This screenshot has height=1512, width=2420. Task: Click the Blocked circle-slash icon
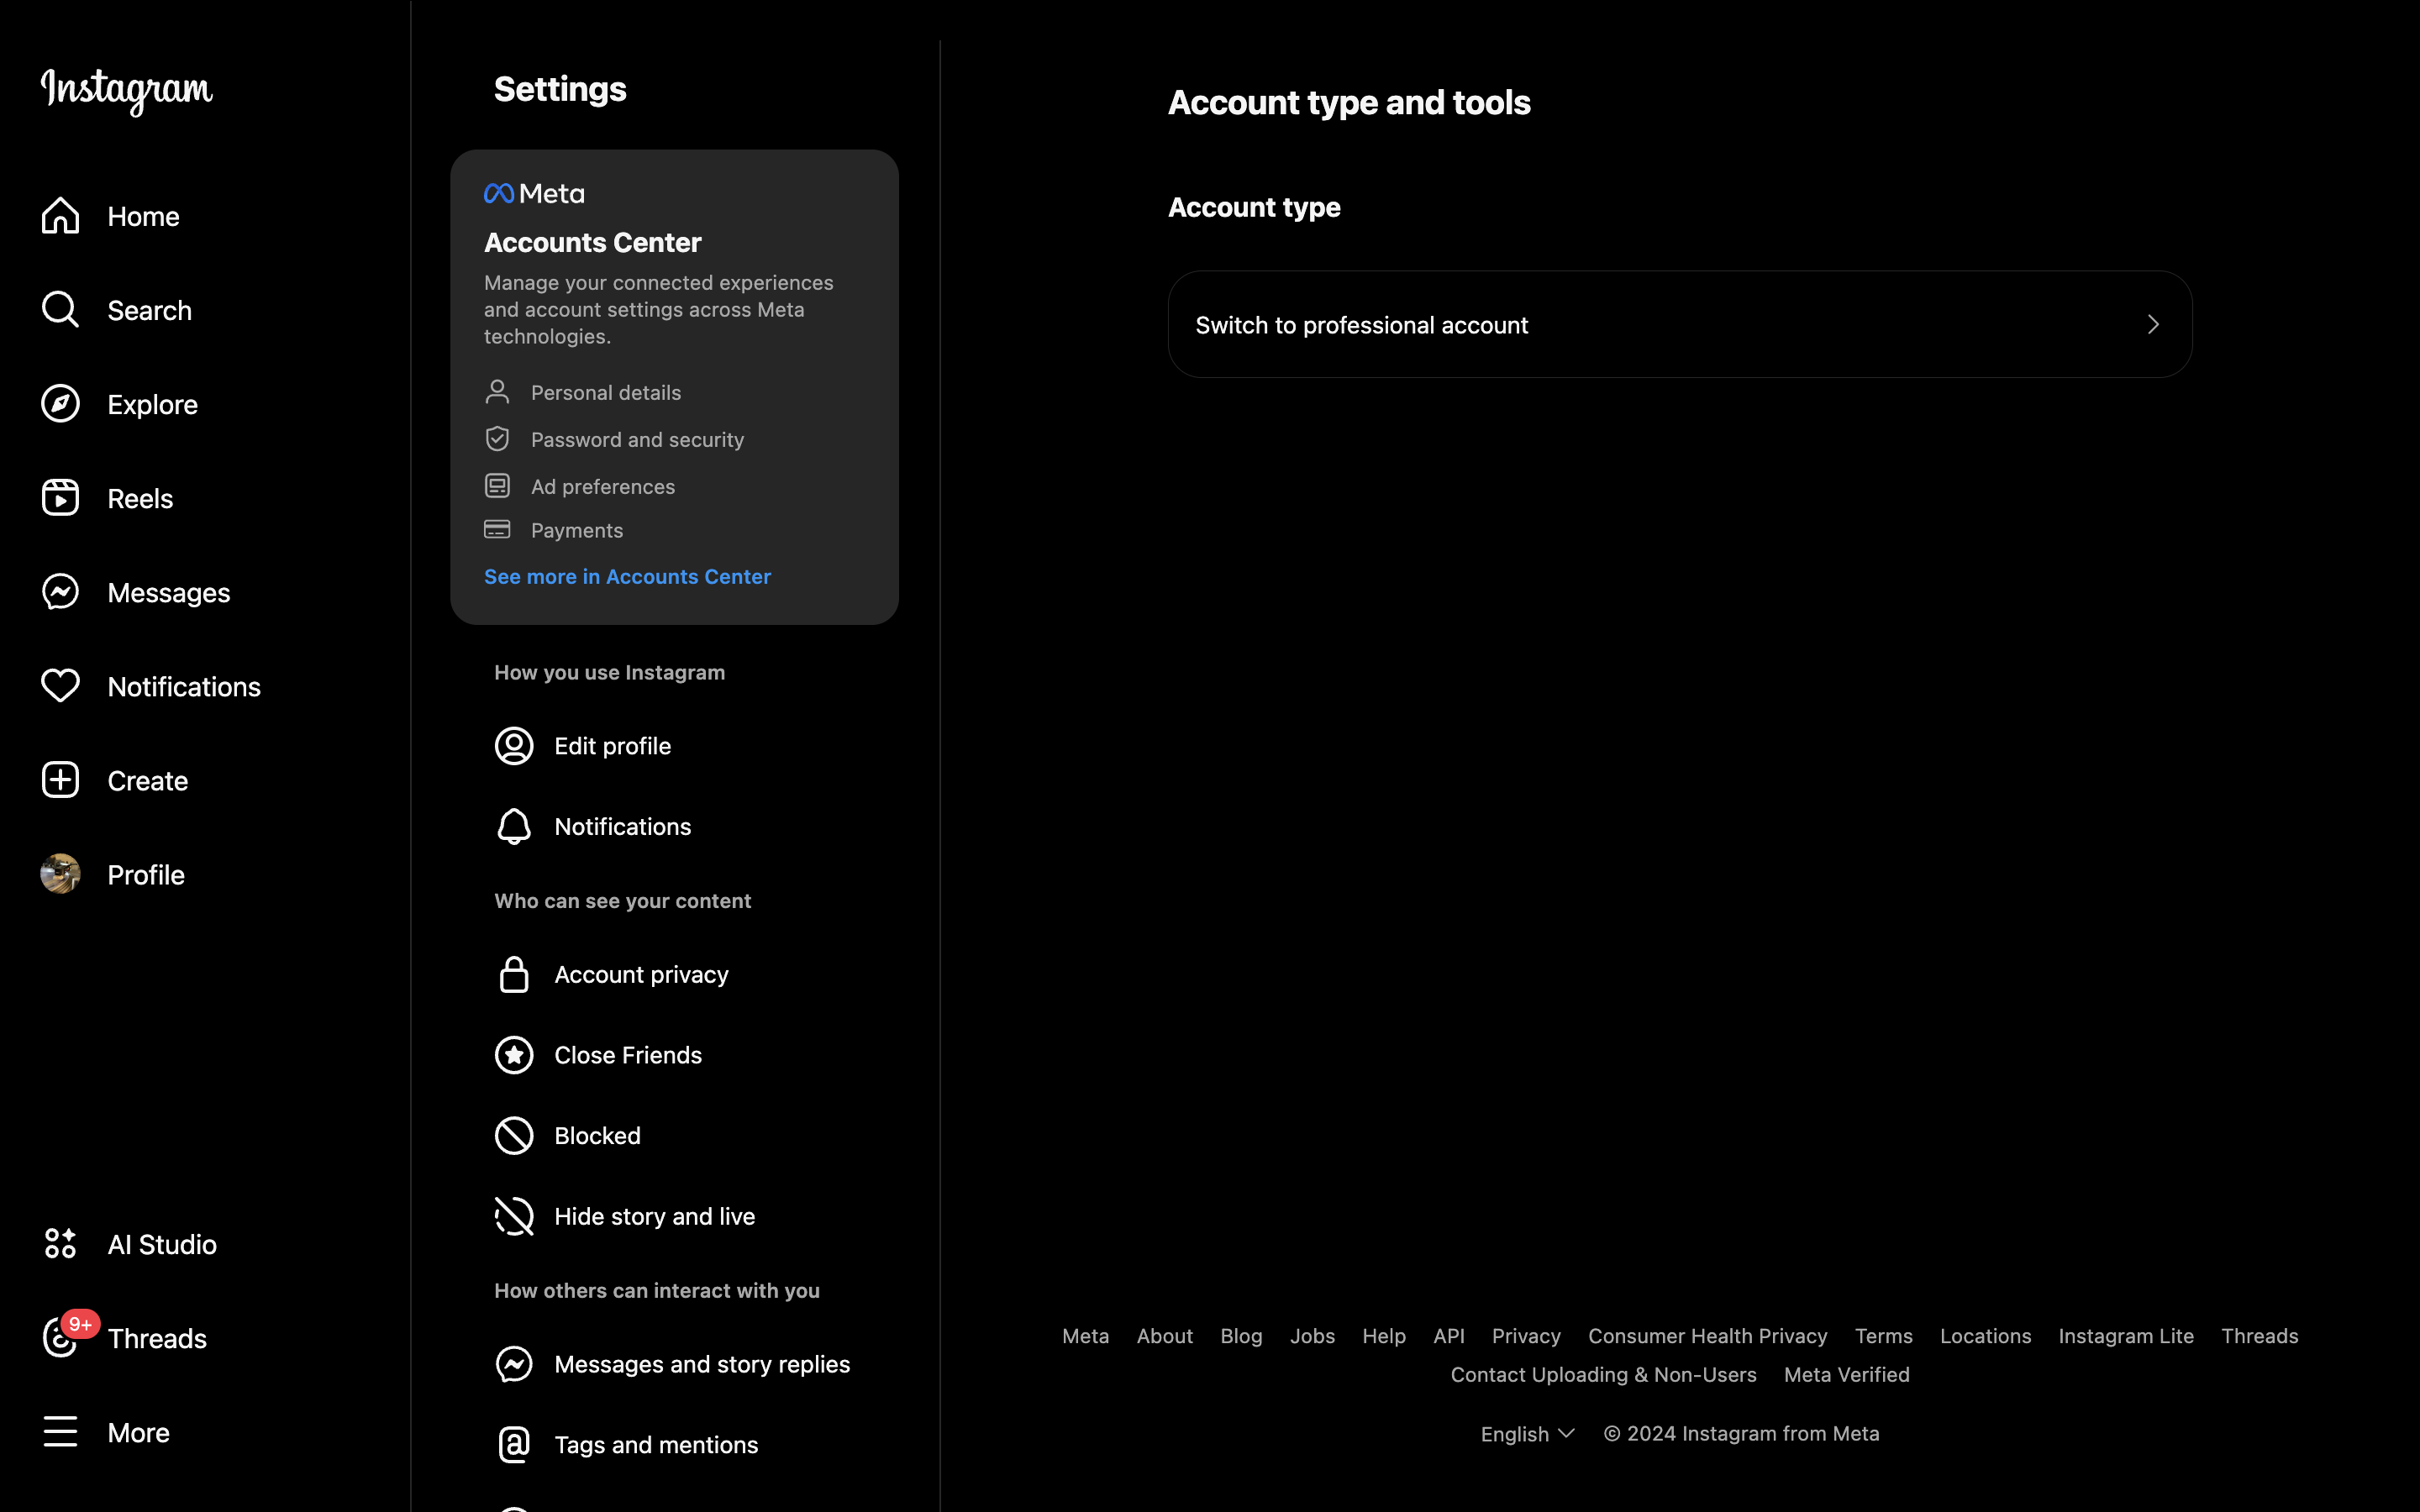514,1136
